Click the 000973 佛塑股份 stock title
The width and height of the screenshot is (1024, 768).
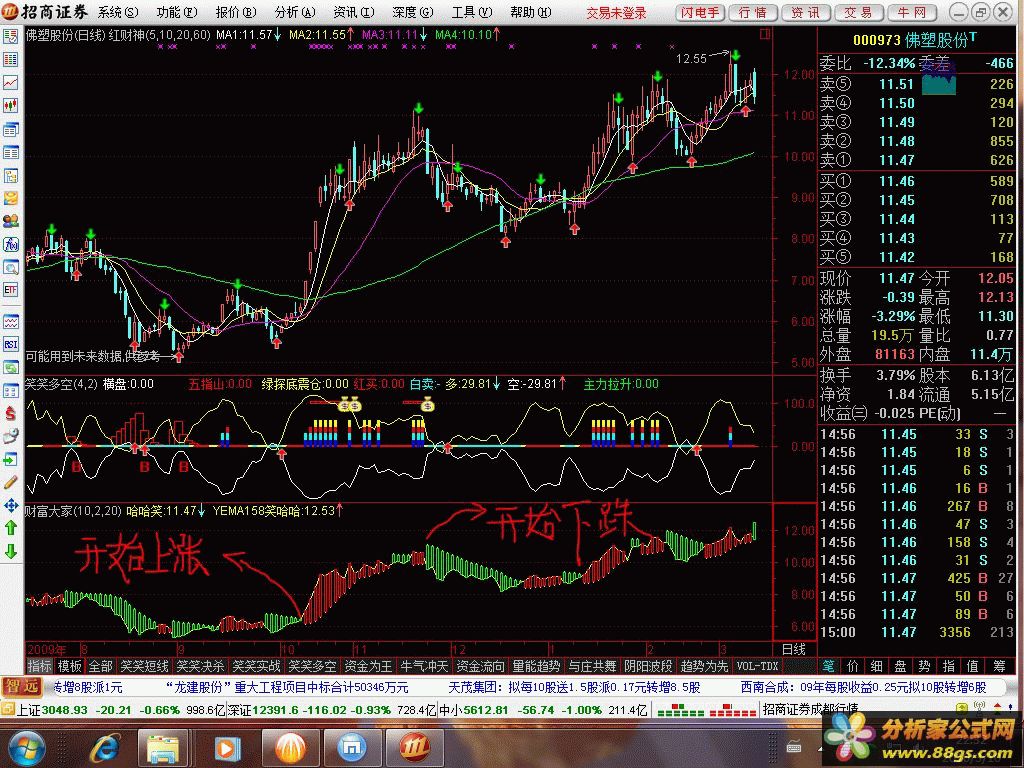coord(915,40)
